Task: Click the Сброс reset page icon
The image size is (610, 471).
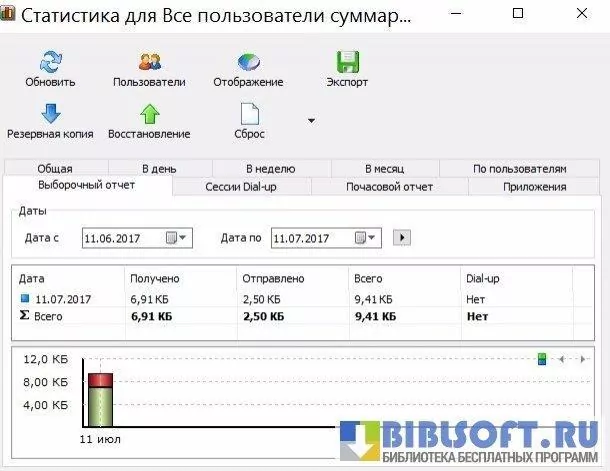Action: click(248, 114)
